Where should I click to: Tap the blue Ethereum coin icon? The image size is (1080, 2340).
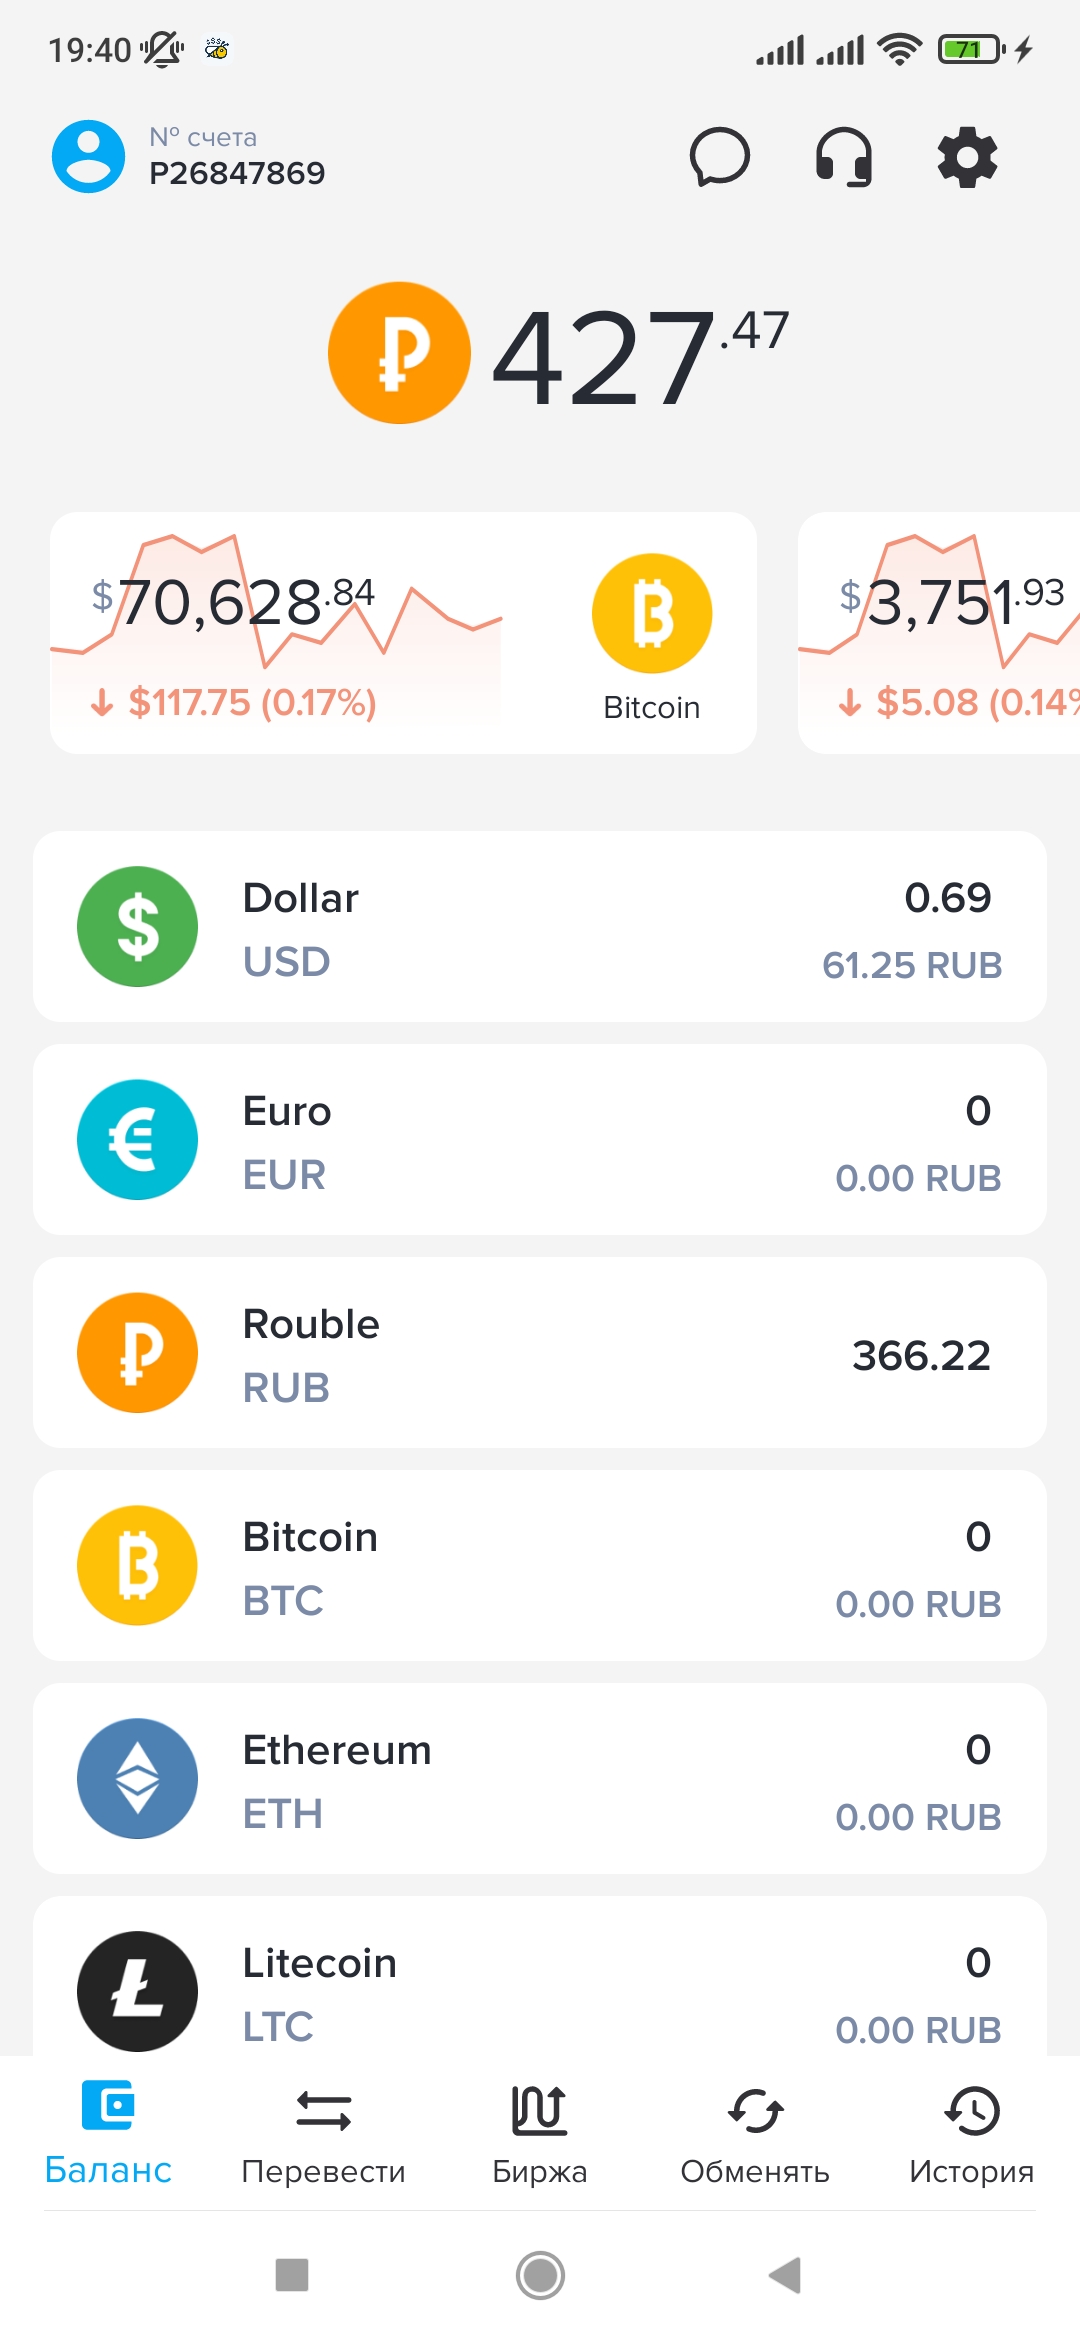pyautogui.click(x=137, y=1778)
